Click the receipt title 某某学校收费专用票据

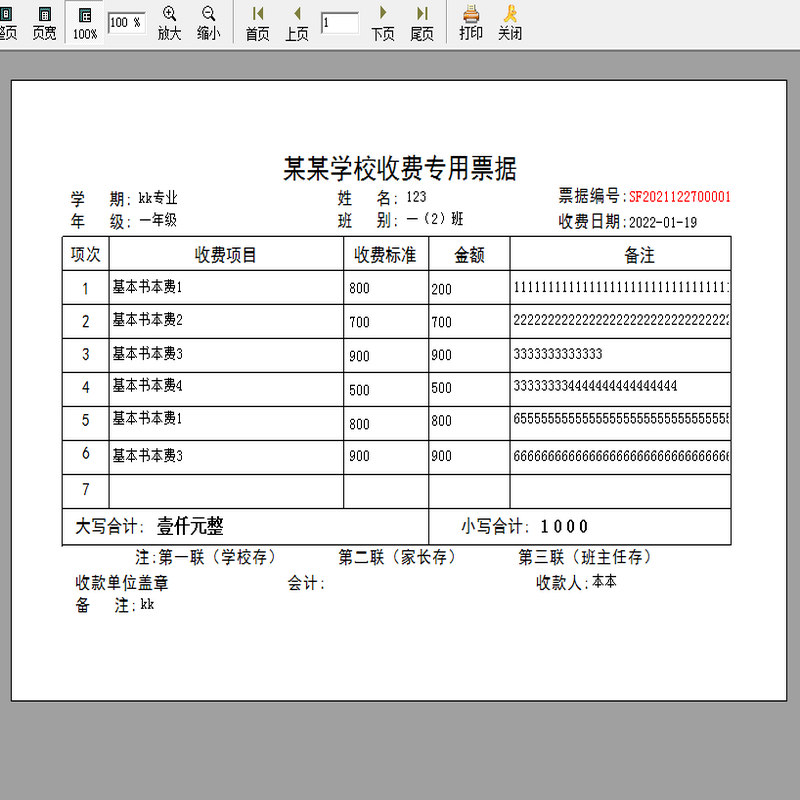[399, 168]
